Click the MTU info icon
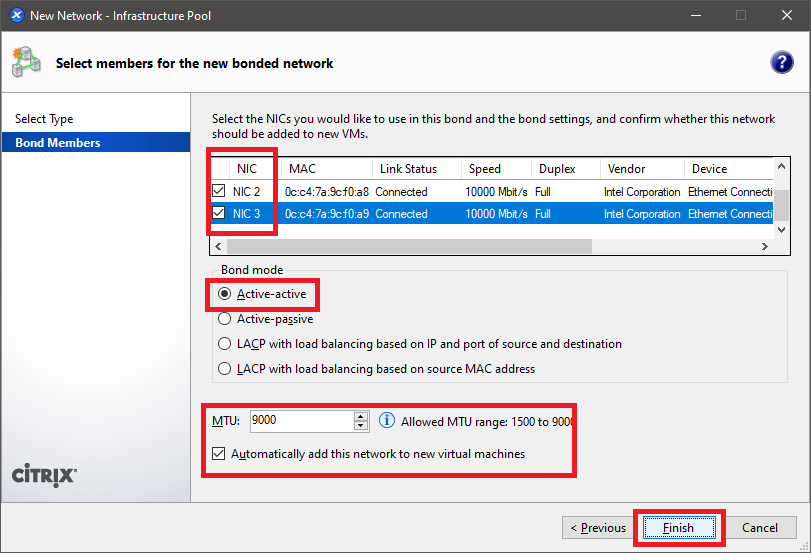 coord(387,421)
